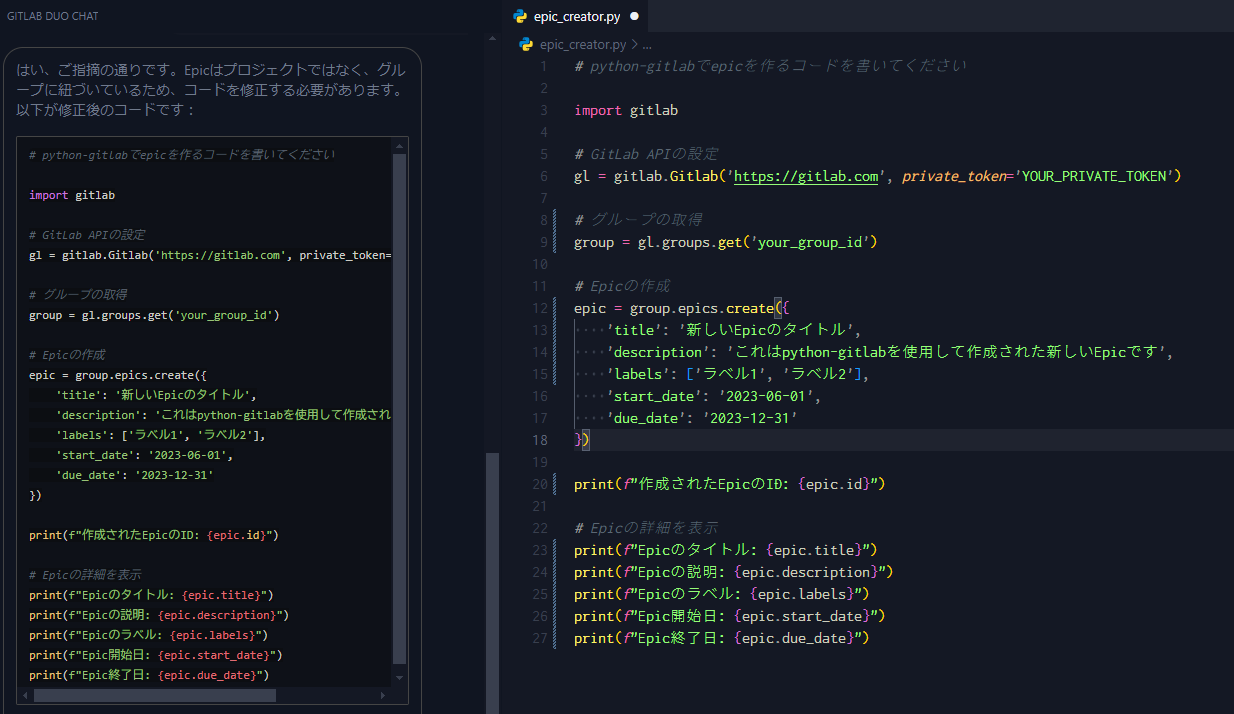This screenshot has width=1234, height=714.
Task: Click inside the chat response code block
Action: point(200,400)
